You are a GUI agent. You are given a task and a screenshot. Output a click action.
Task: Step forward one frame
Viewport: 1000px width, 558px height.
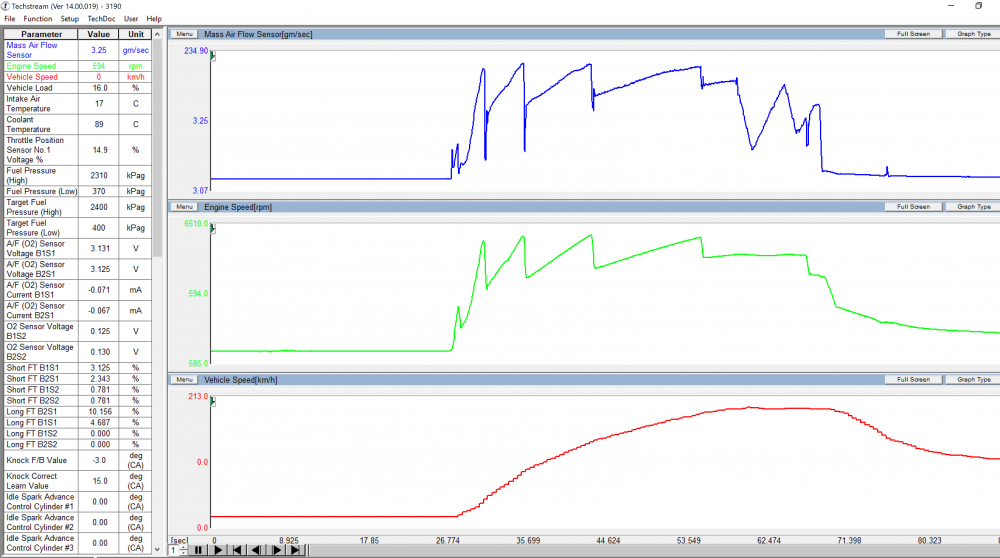coord(277,550)
